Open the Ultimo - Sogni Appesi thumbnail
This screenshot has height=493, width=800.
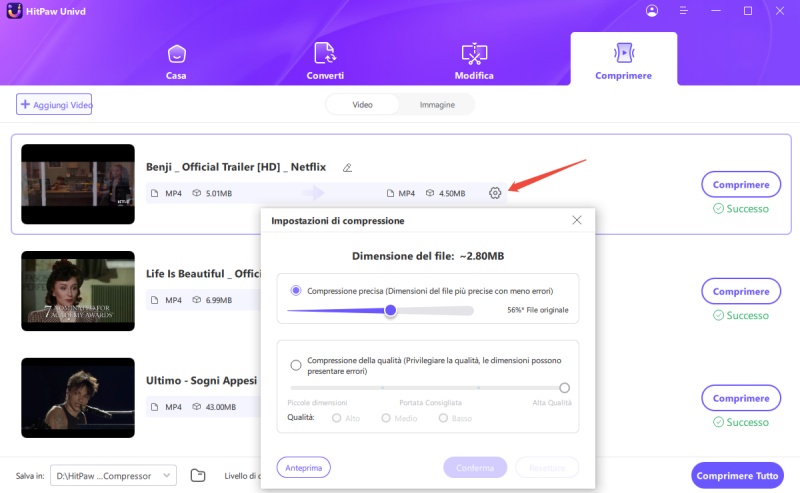[x=78, y=398]
